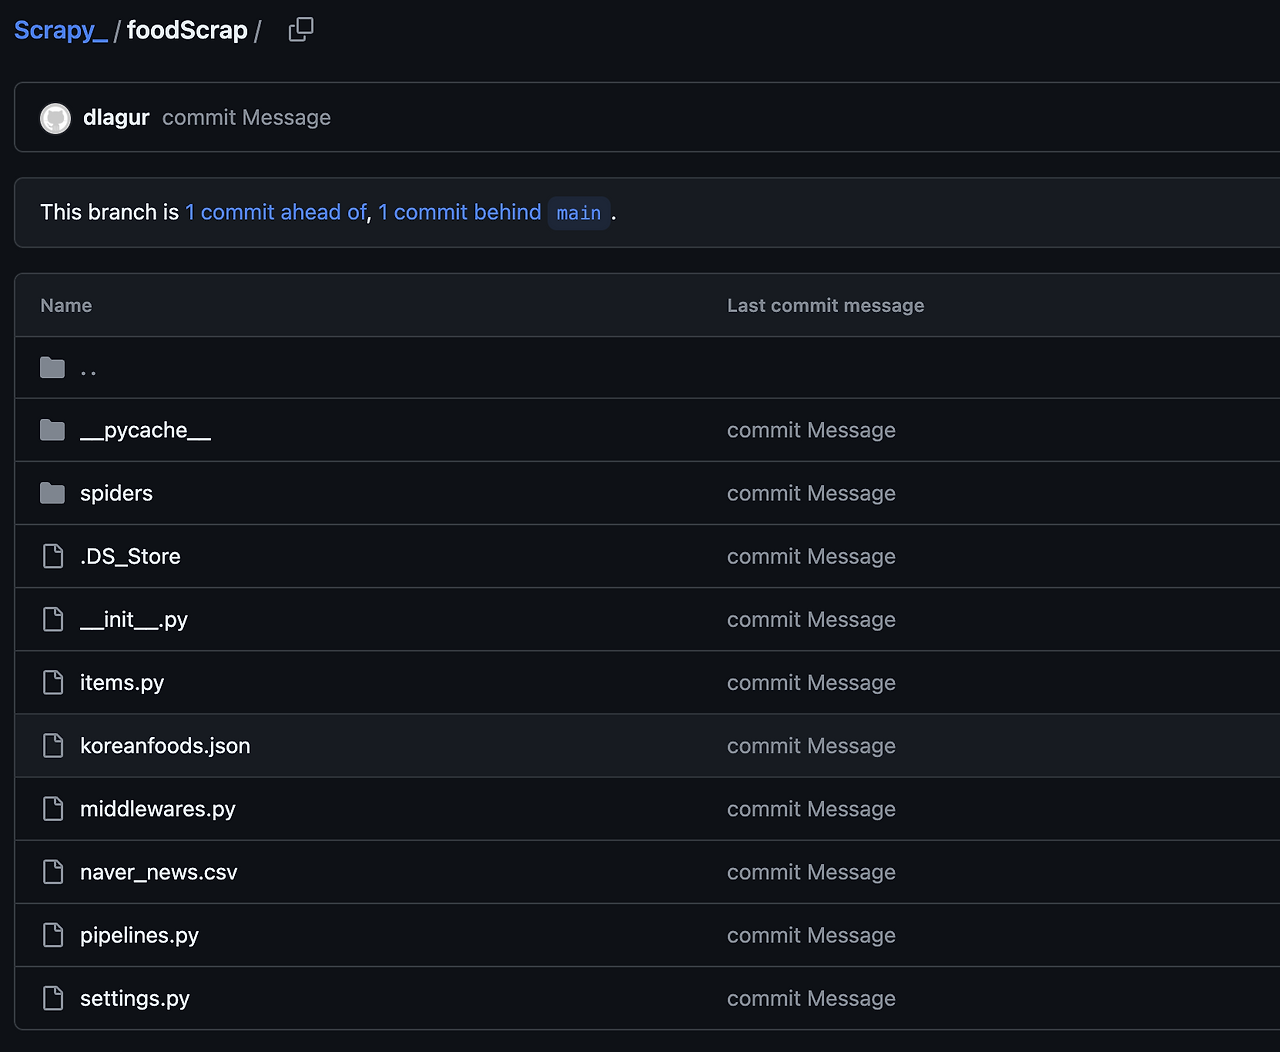Viewport: 1280px width, 1052px height.
Task: View the 1 commit ahead comparison
Action: pyautogui.click(x=276, y=212)
